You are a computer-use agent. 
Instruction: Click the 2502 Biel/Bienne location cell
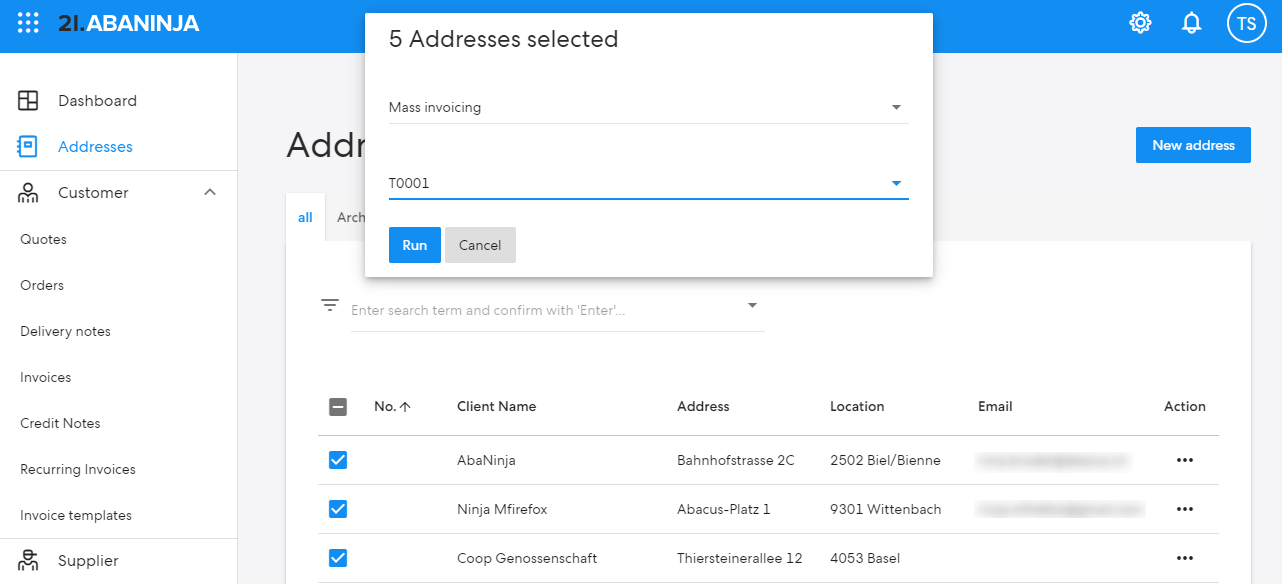point(885,461)
